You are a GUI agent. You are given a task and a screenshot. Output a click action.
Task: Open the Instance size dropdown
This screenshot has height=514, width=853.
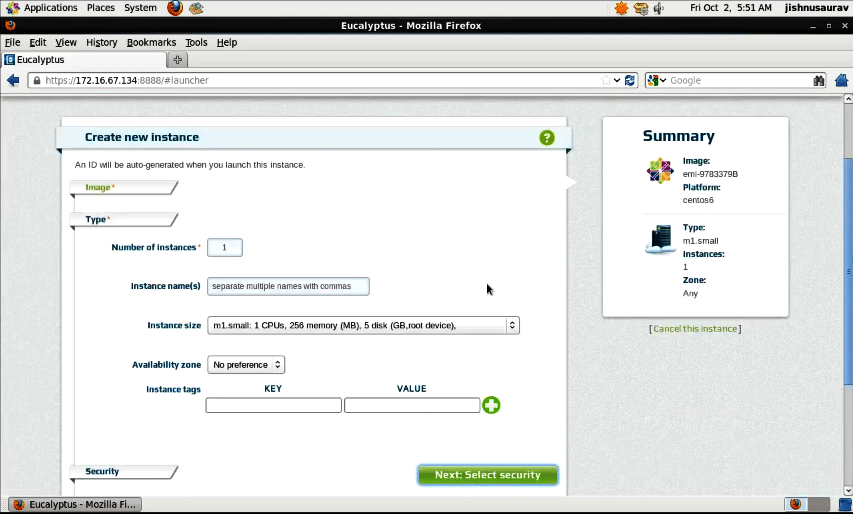tap(363, 325)
